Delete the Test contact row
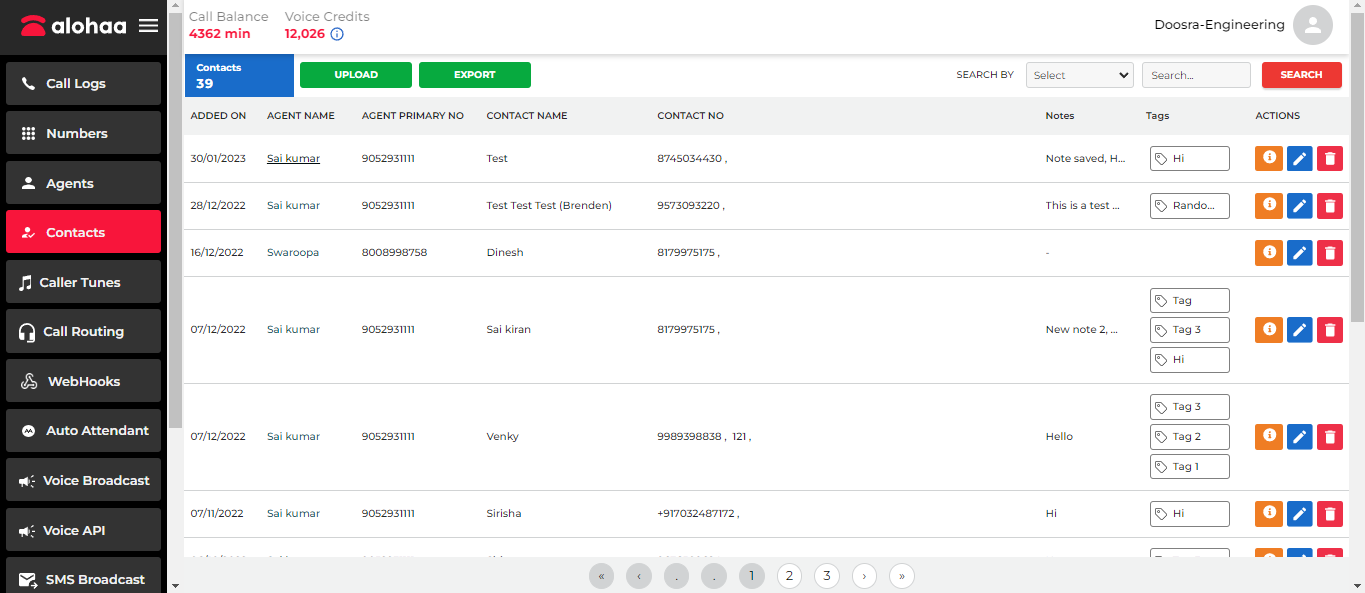The height and width of the screenshot is (593, 1365). coord(1330,158)
